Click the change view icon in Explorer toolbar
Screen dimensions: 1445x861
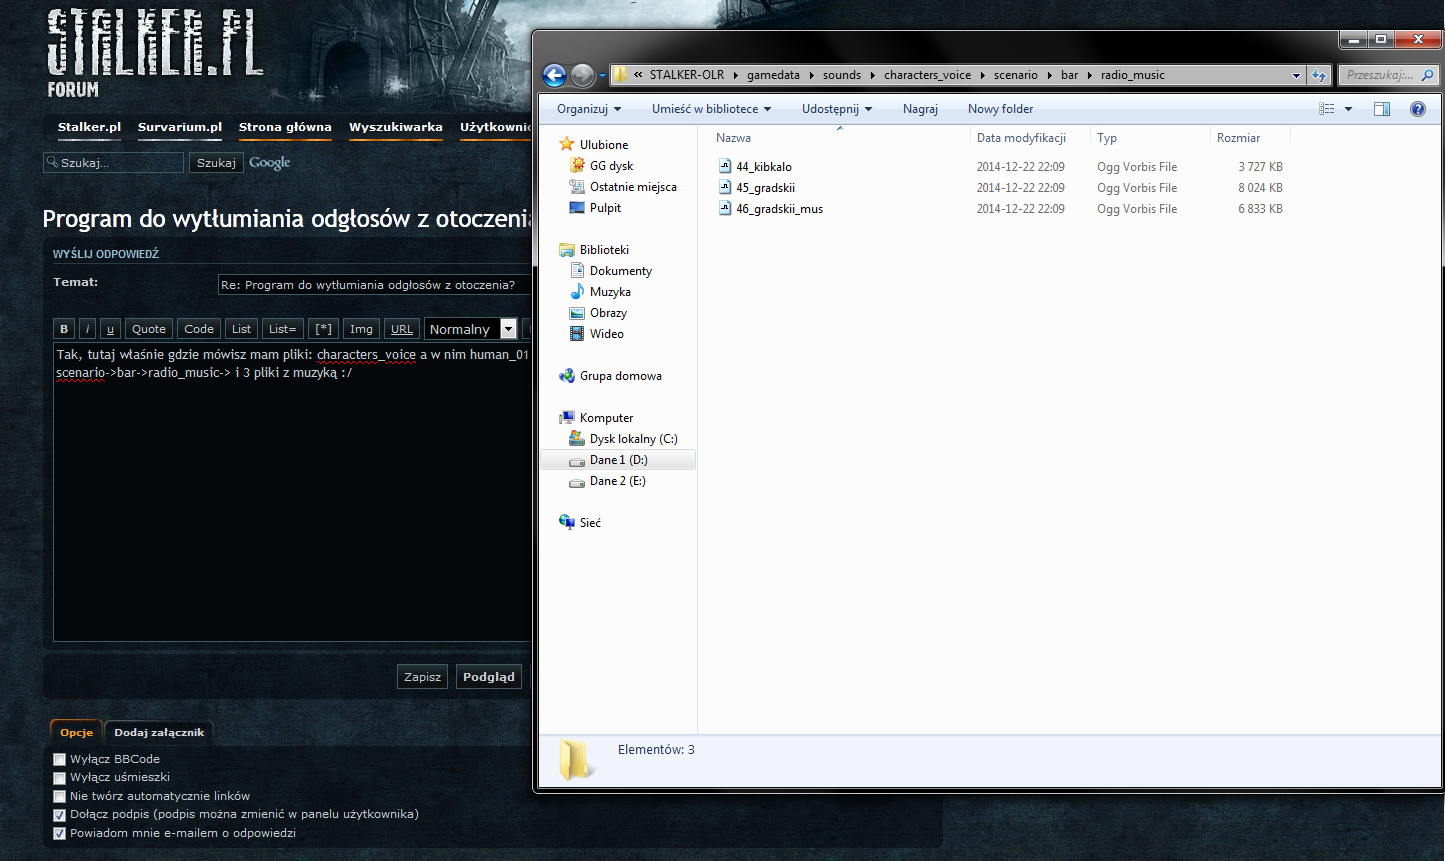pos(1327,109)
